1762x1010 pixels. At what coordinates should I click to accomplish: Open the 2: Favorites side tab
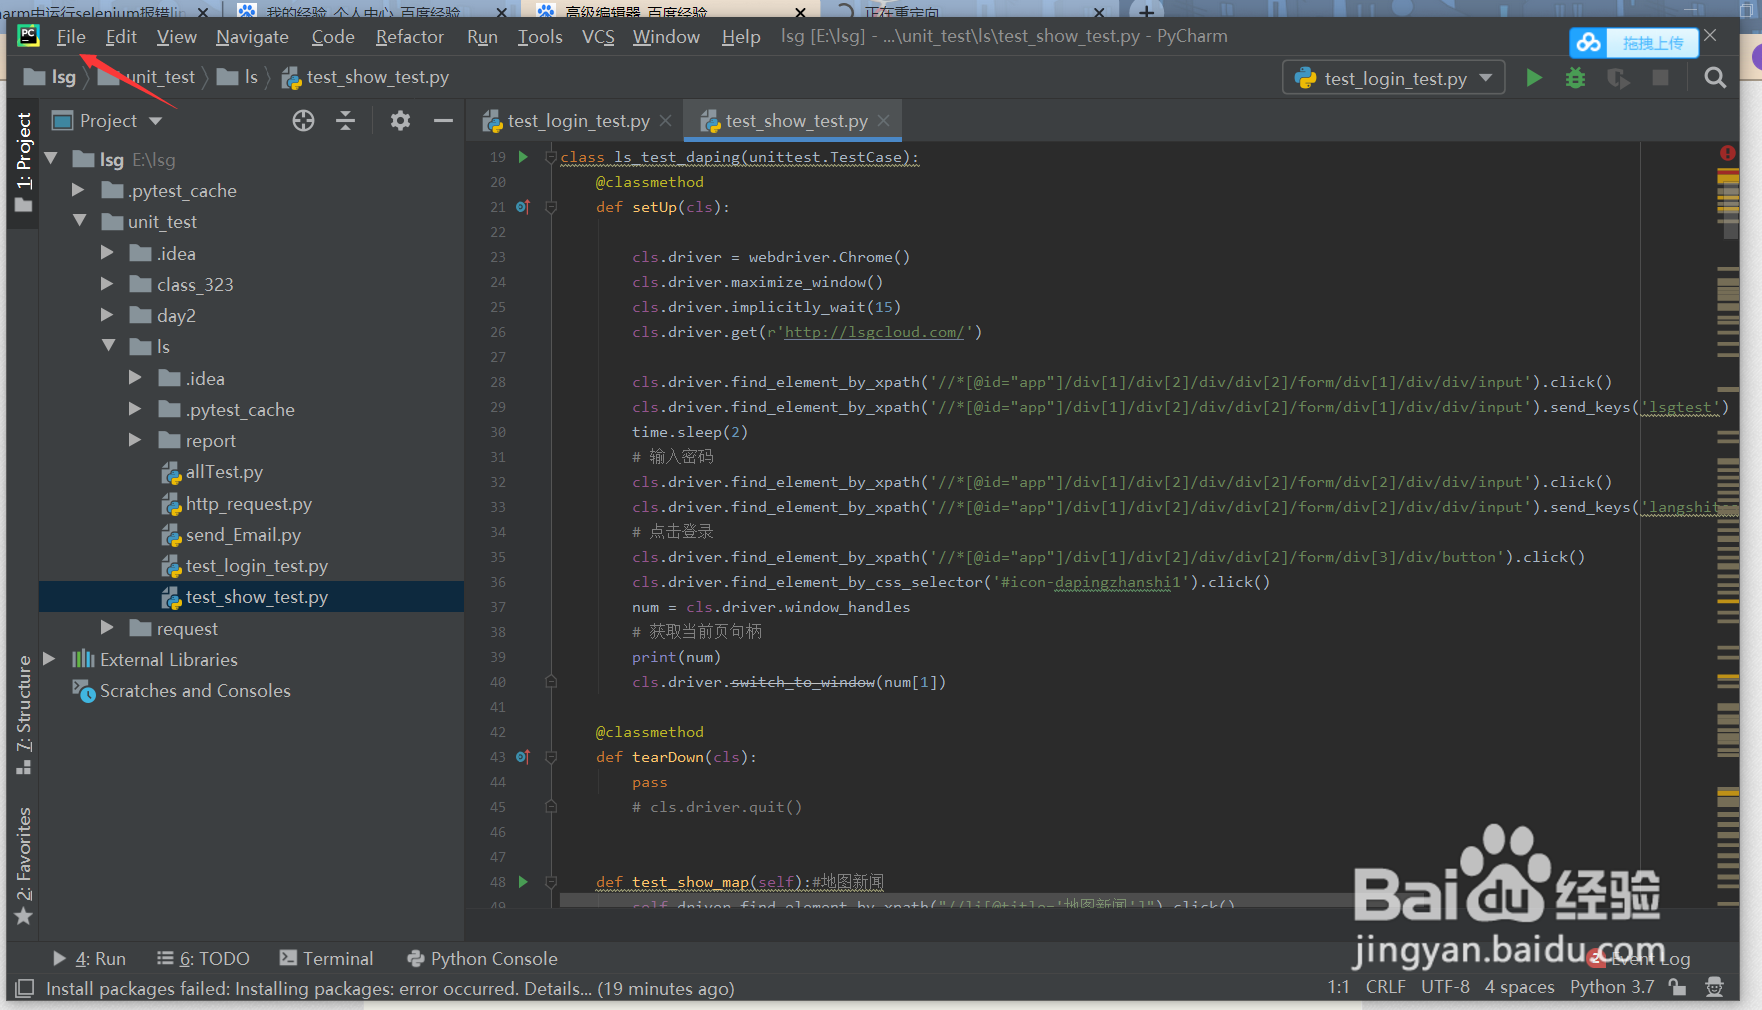(x=24, y=866)
